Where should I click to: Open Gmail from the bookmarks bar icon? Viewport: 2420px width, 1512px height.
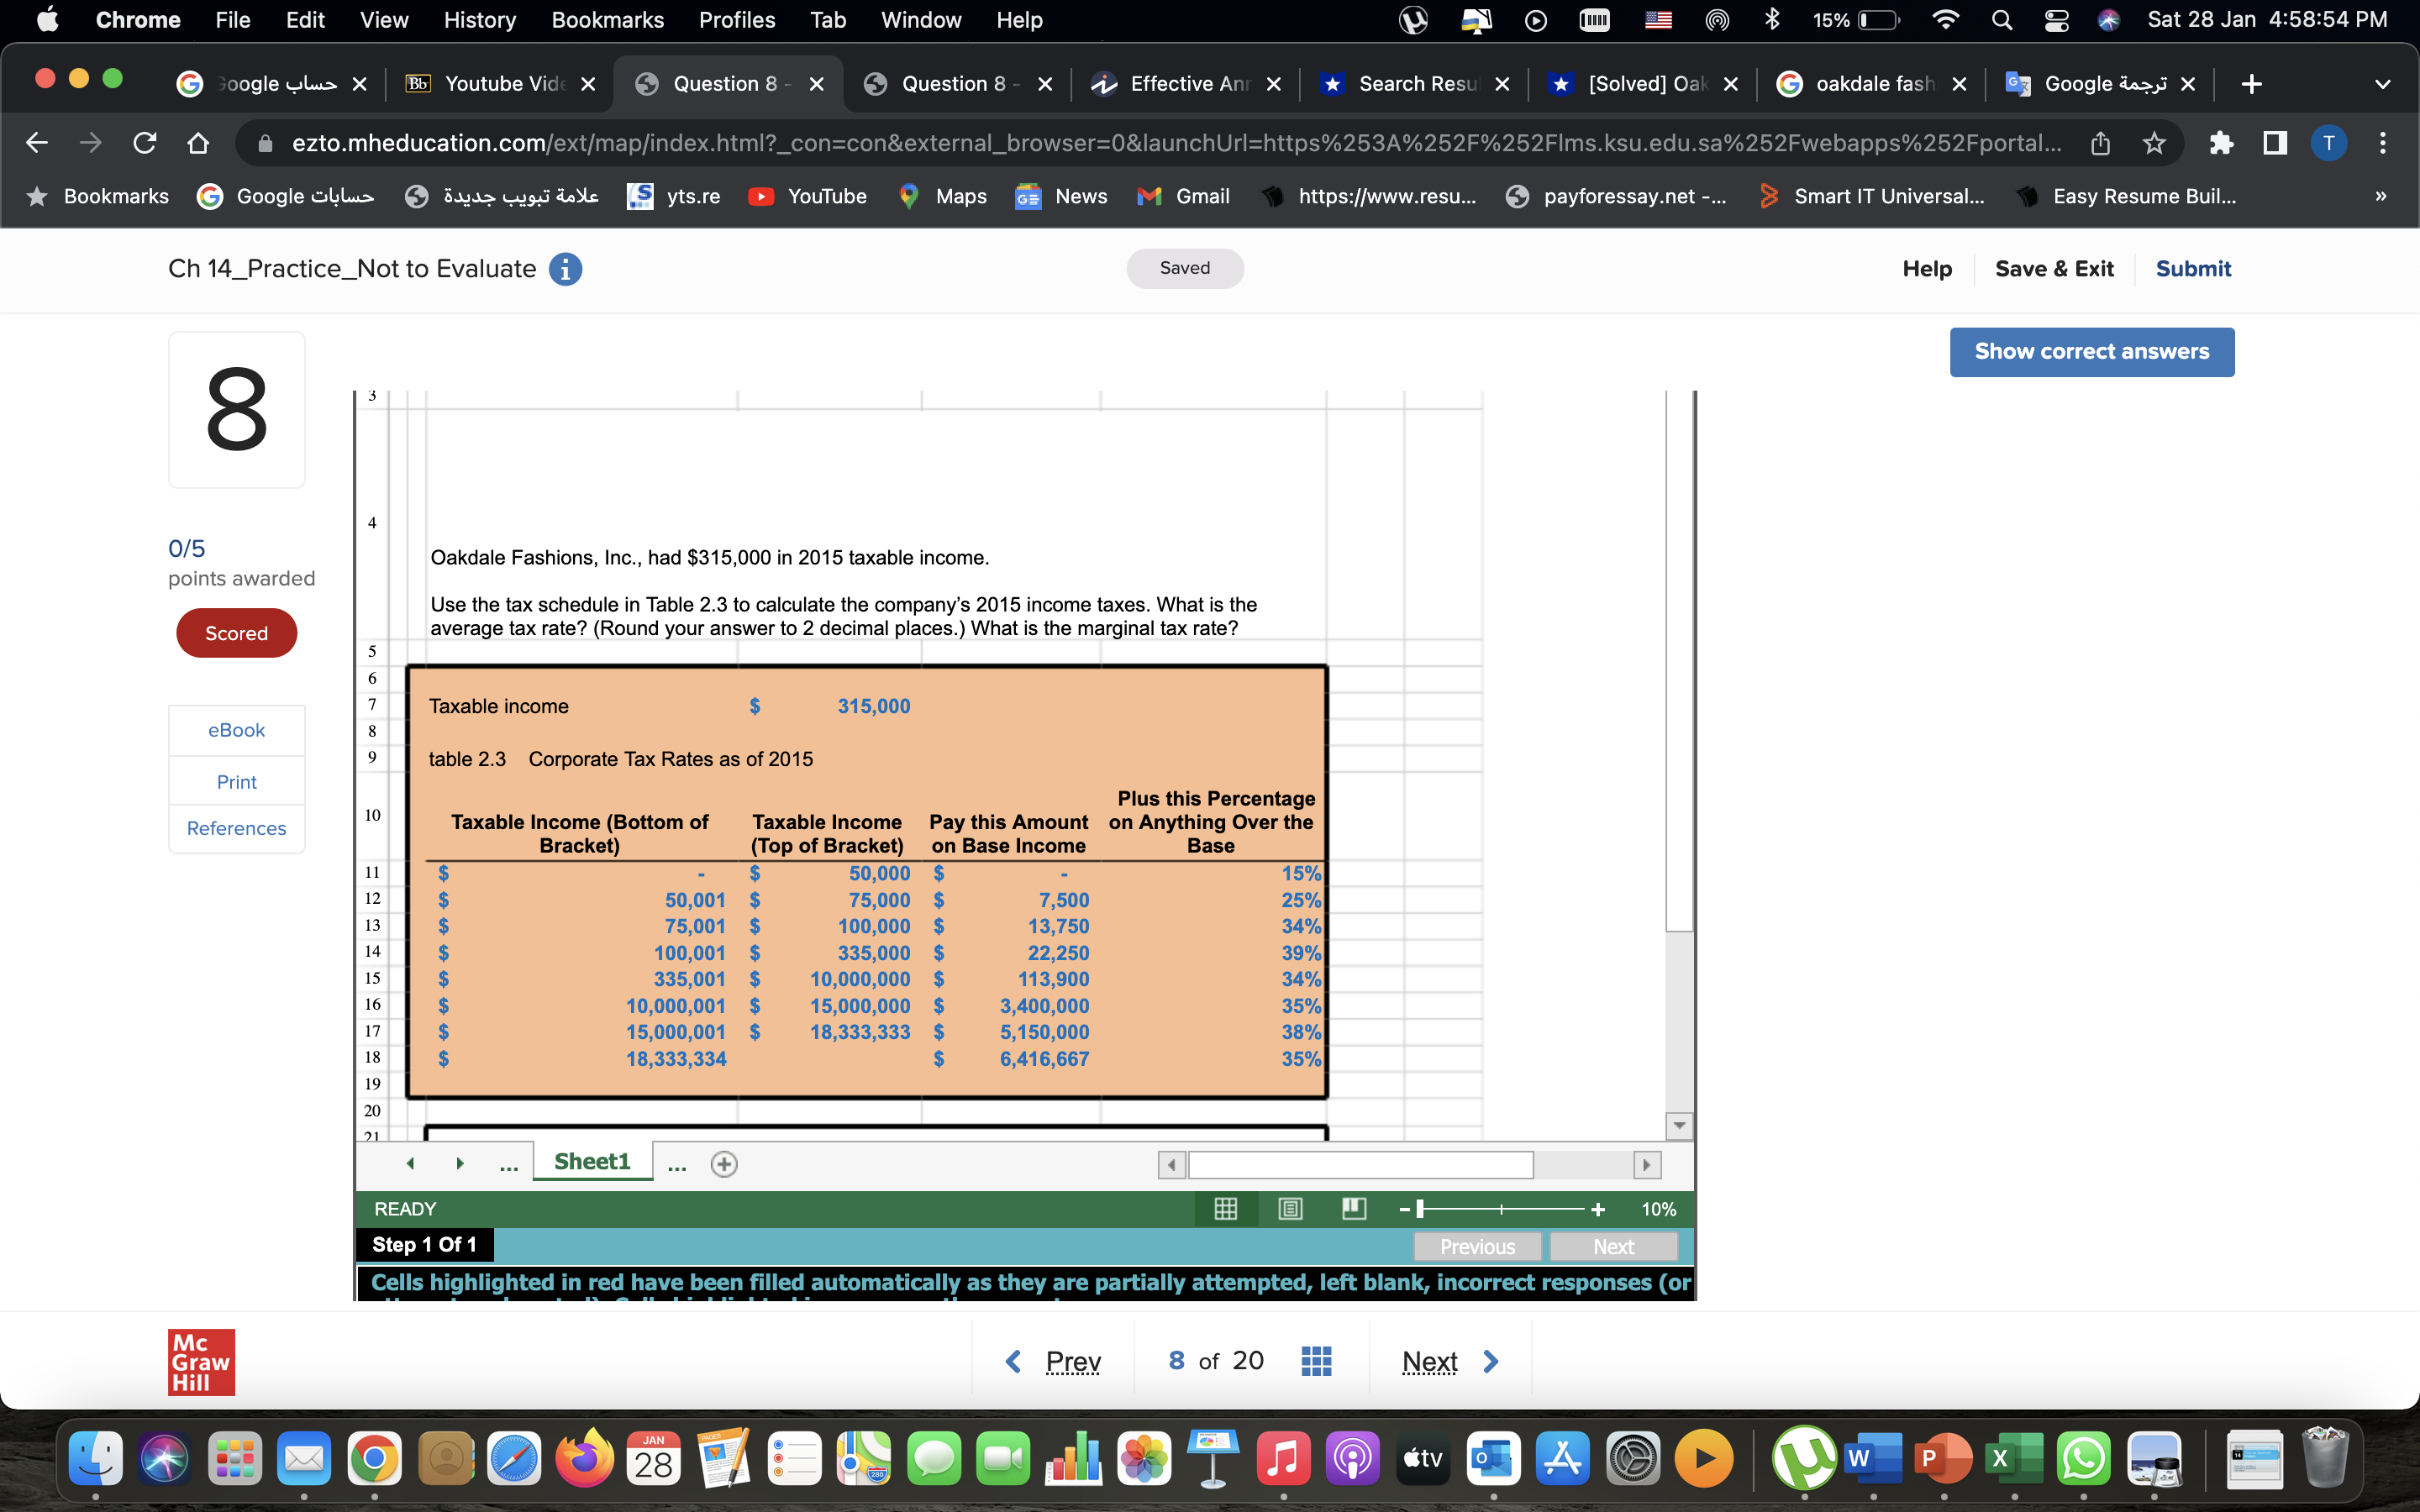pos(1147,196)
